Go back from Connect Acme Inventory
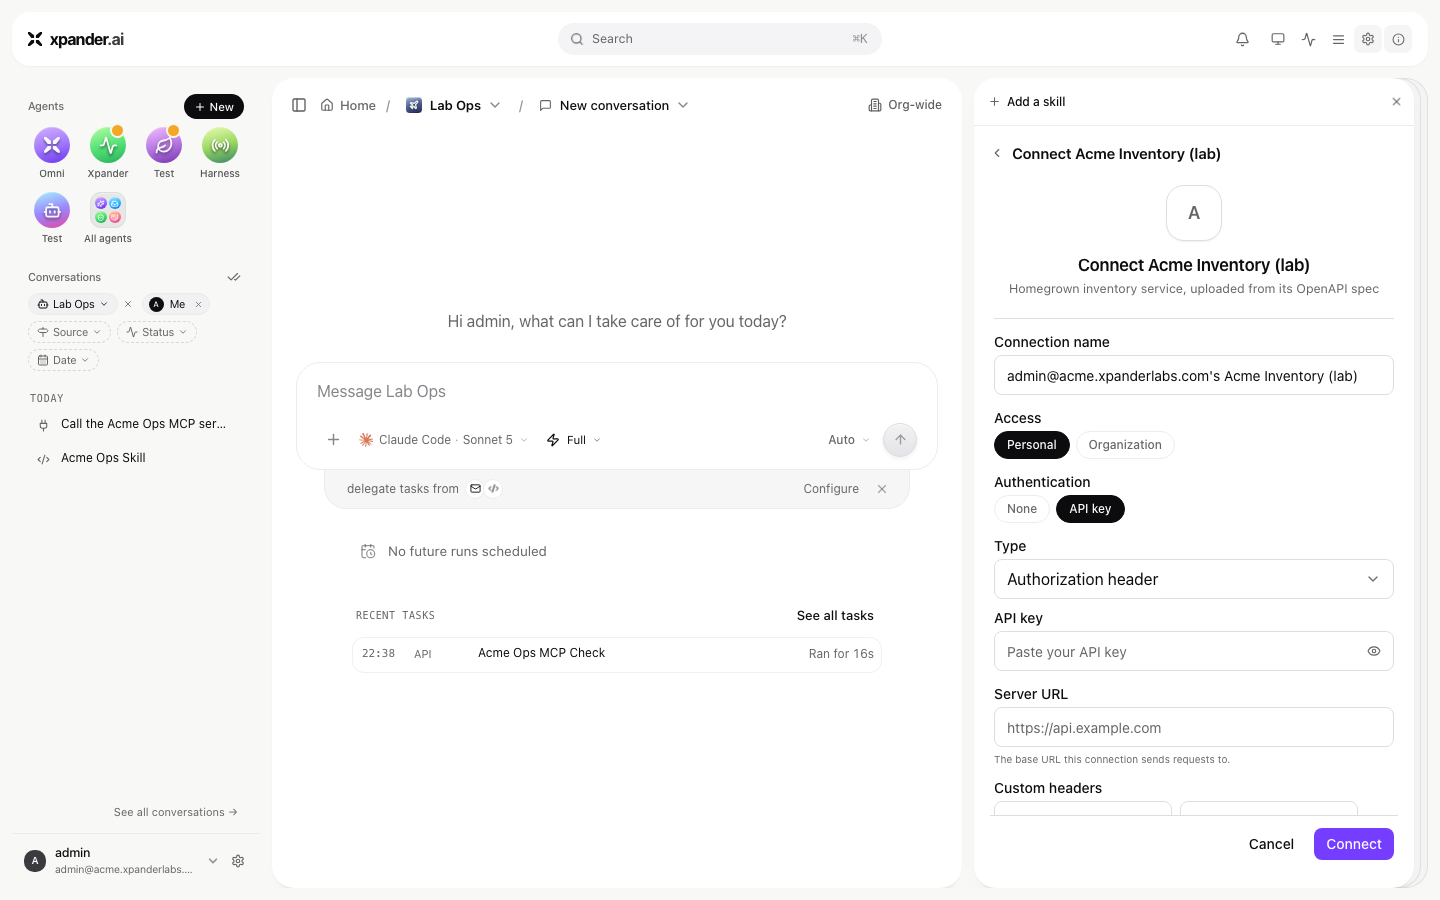This screenshot has height=900, width=1440. [997, 154]
